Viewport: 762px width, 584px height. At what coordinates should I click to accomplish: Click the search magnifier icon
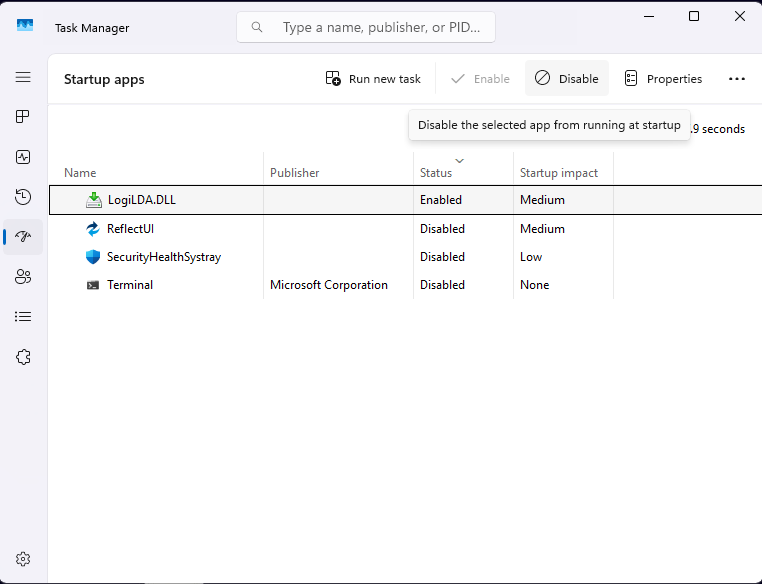tap(257, 27)
